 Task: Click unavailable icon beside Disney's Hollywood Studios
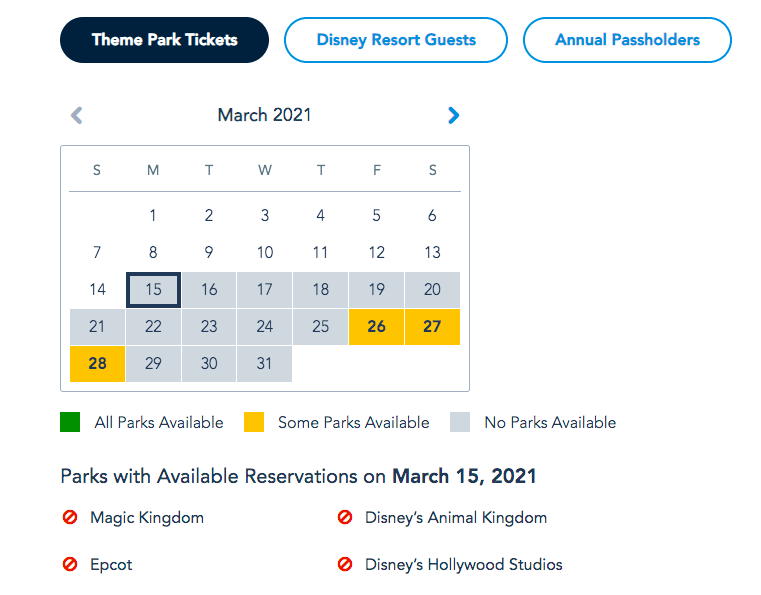click(x=345, y=565)
